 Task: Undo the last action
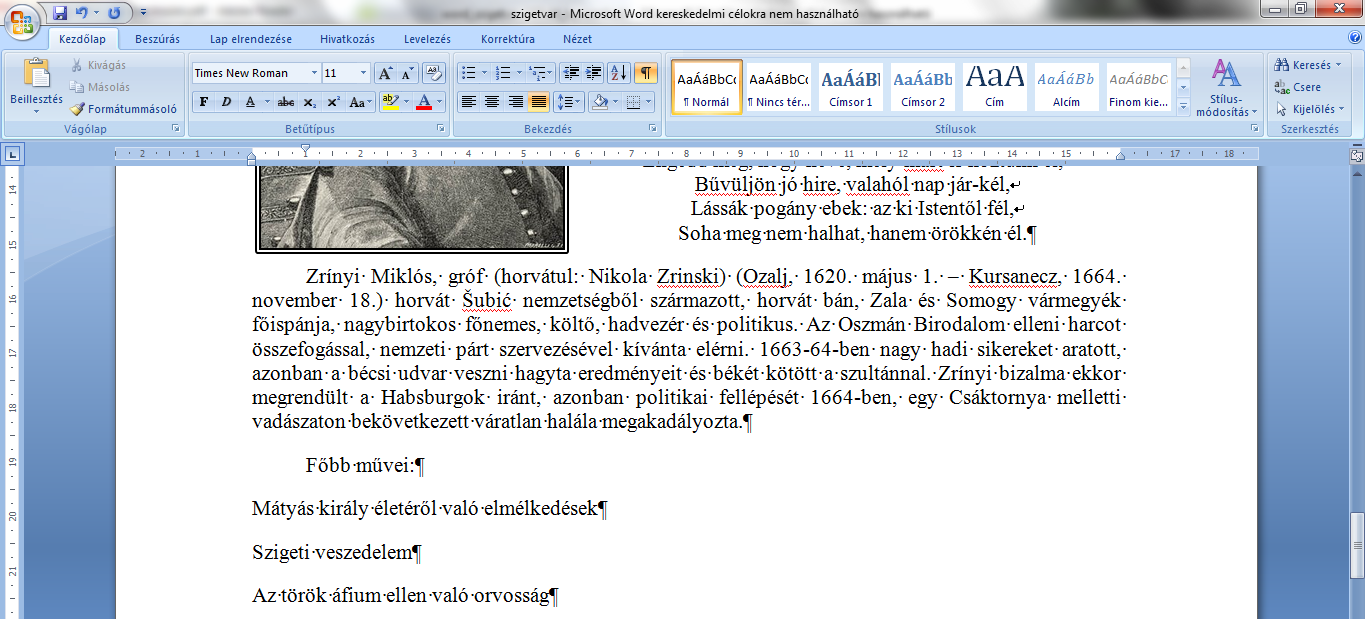point(82,13)
